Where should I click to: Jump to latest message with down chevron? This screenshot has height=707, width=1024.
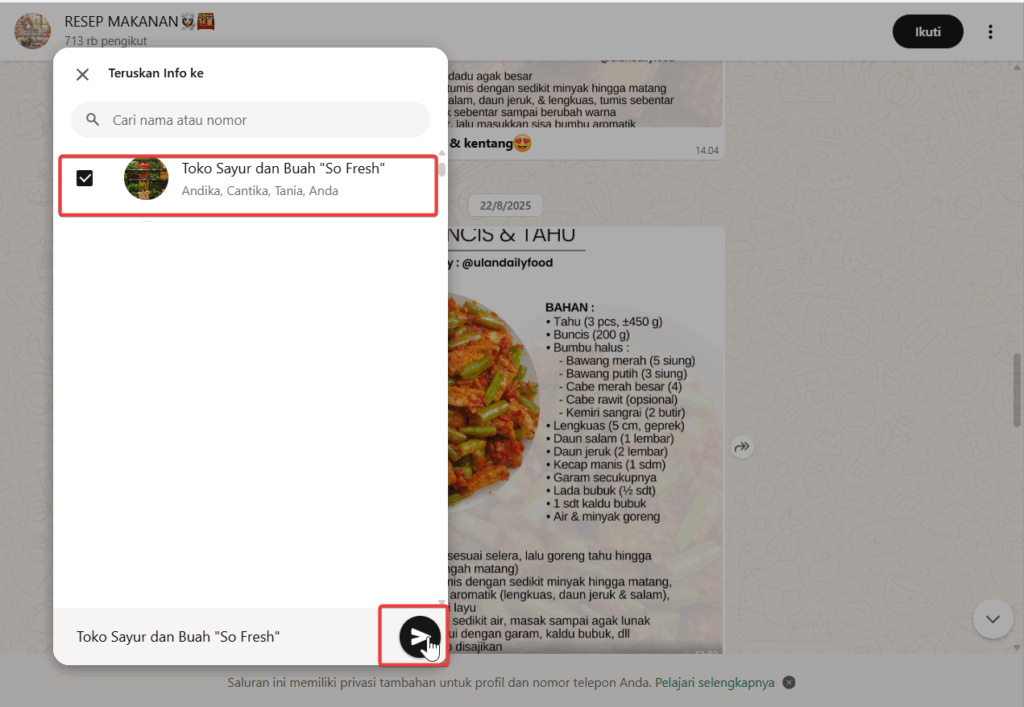[x=992, y=619]
